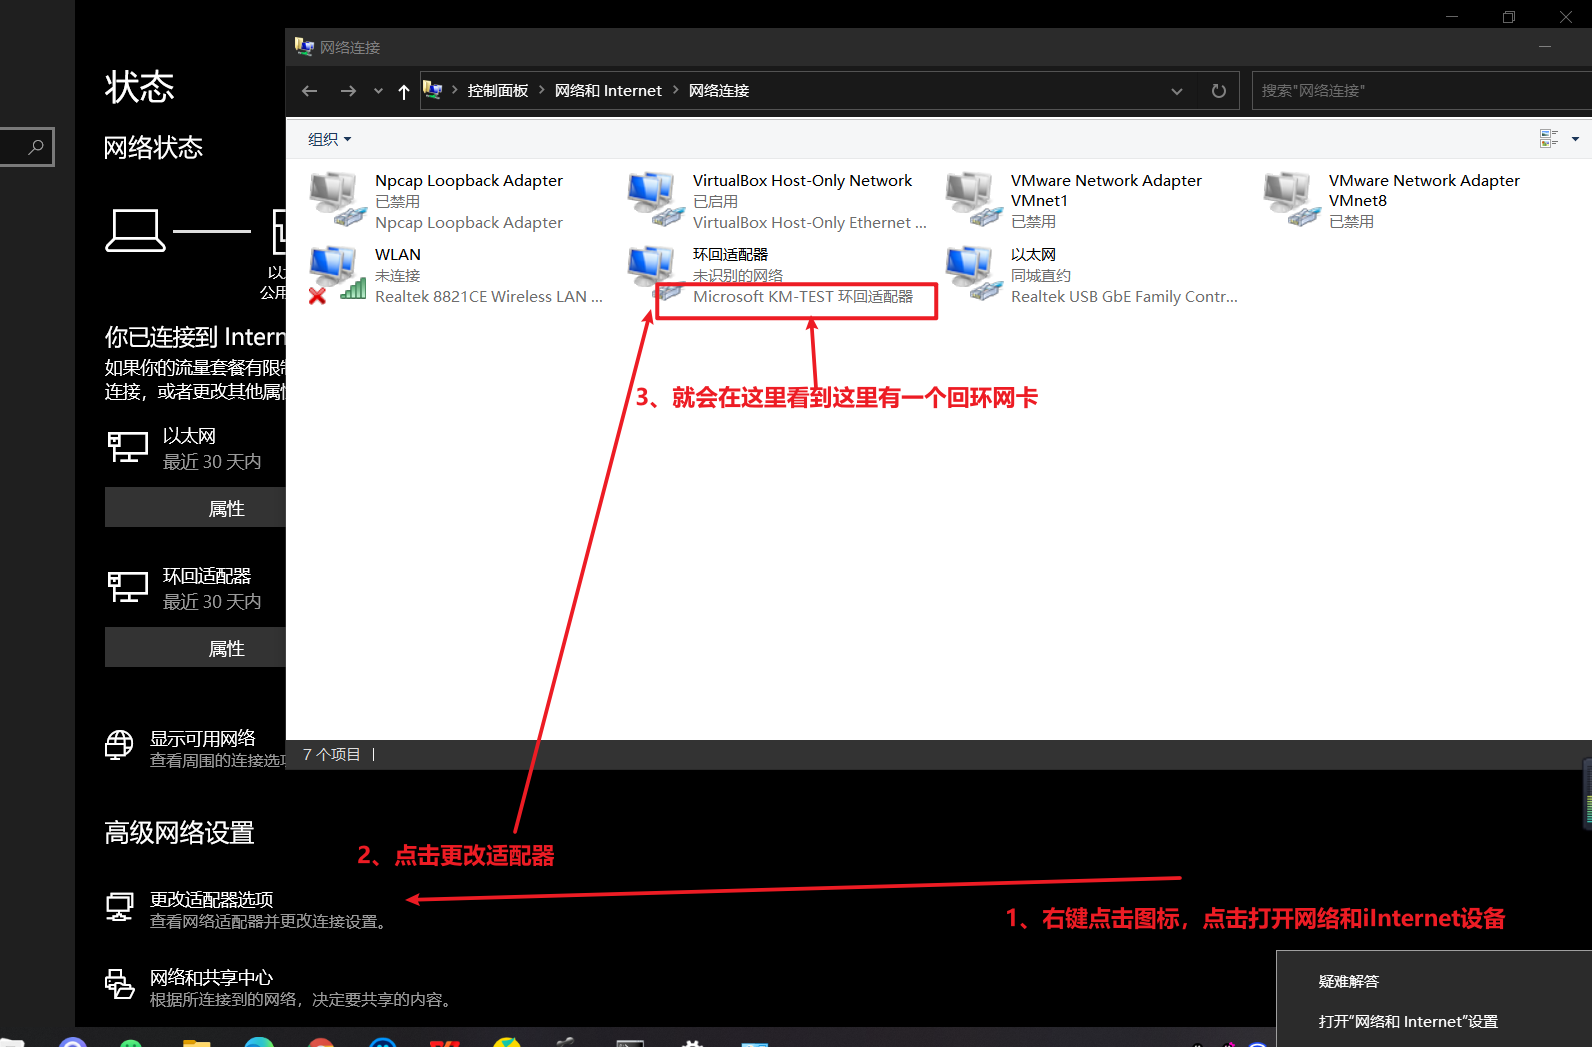Click the 网络和 Internet breadcrumb
The height and width of the screenshot is (1047, 1592).
click(x=608, y=91)
